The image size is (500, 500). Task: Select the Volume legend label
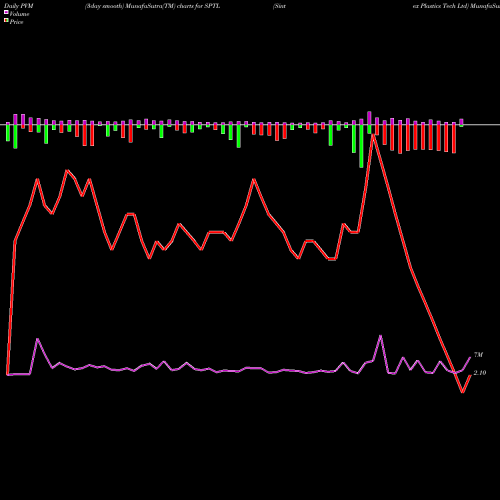[19, 14]
